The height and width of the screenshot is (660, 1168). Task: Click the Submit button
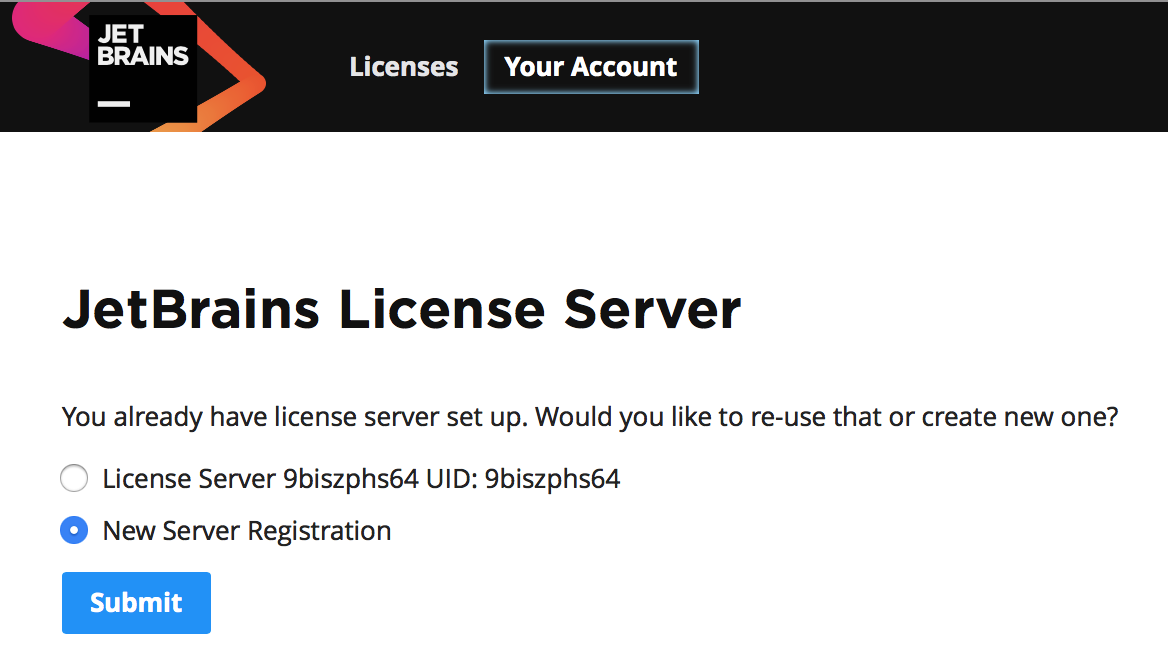click(136, 603)
